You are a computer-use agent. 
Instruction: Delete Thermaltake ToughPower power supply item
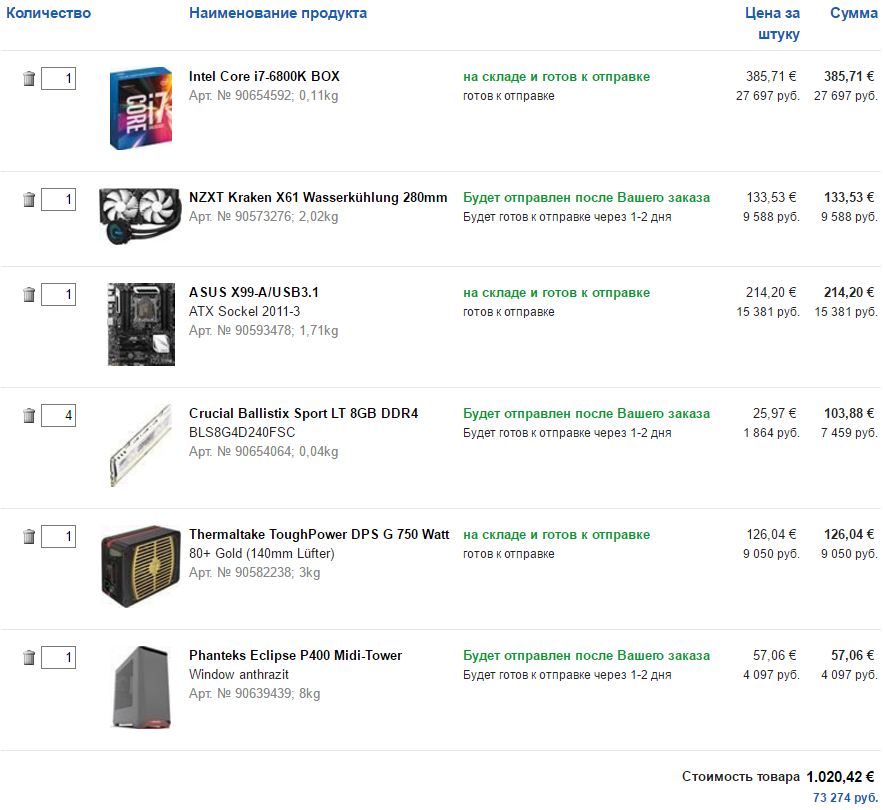point(29,537)
